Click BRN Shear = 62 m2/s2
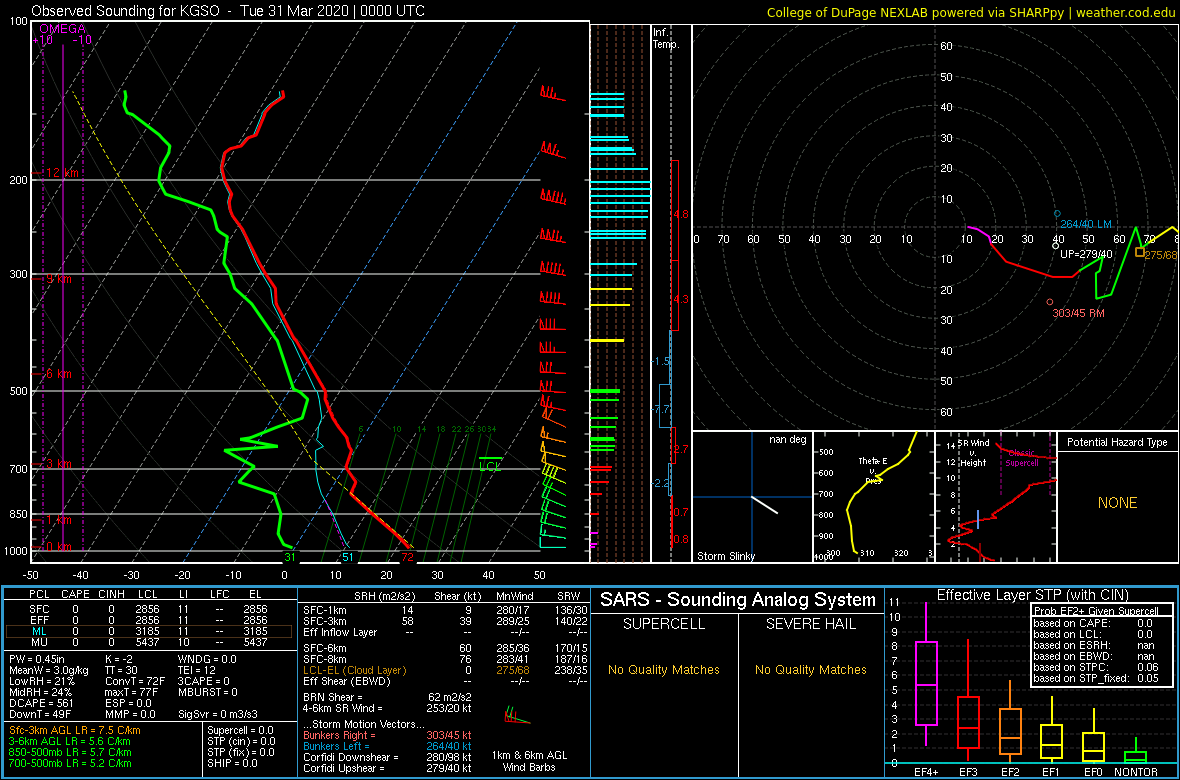The image size is (1180, 780). (x=387, y=696)
